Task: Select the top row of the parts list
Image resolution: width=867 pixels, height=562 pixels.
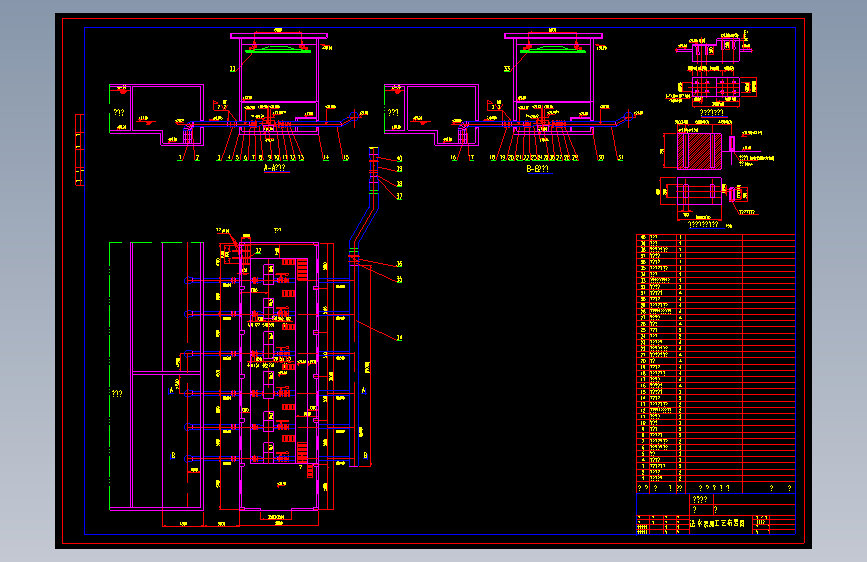Action: (x=715, y=237)
